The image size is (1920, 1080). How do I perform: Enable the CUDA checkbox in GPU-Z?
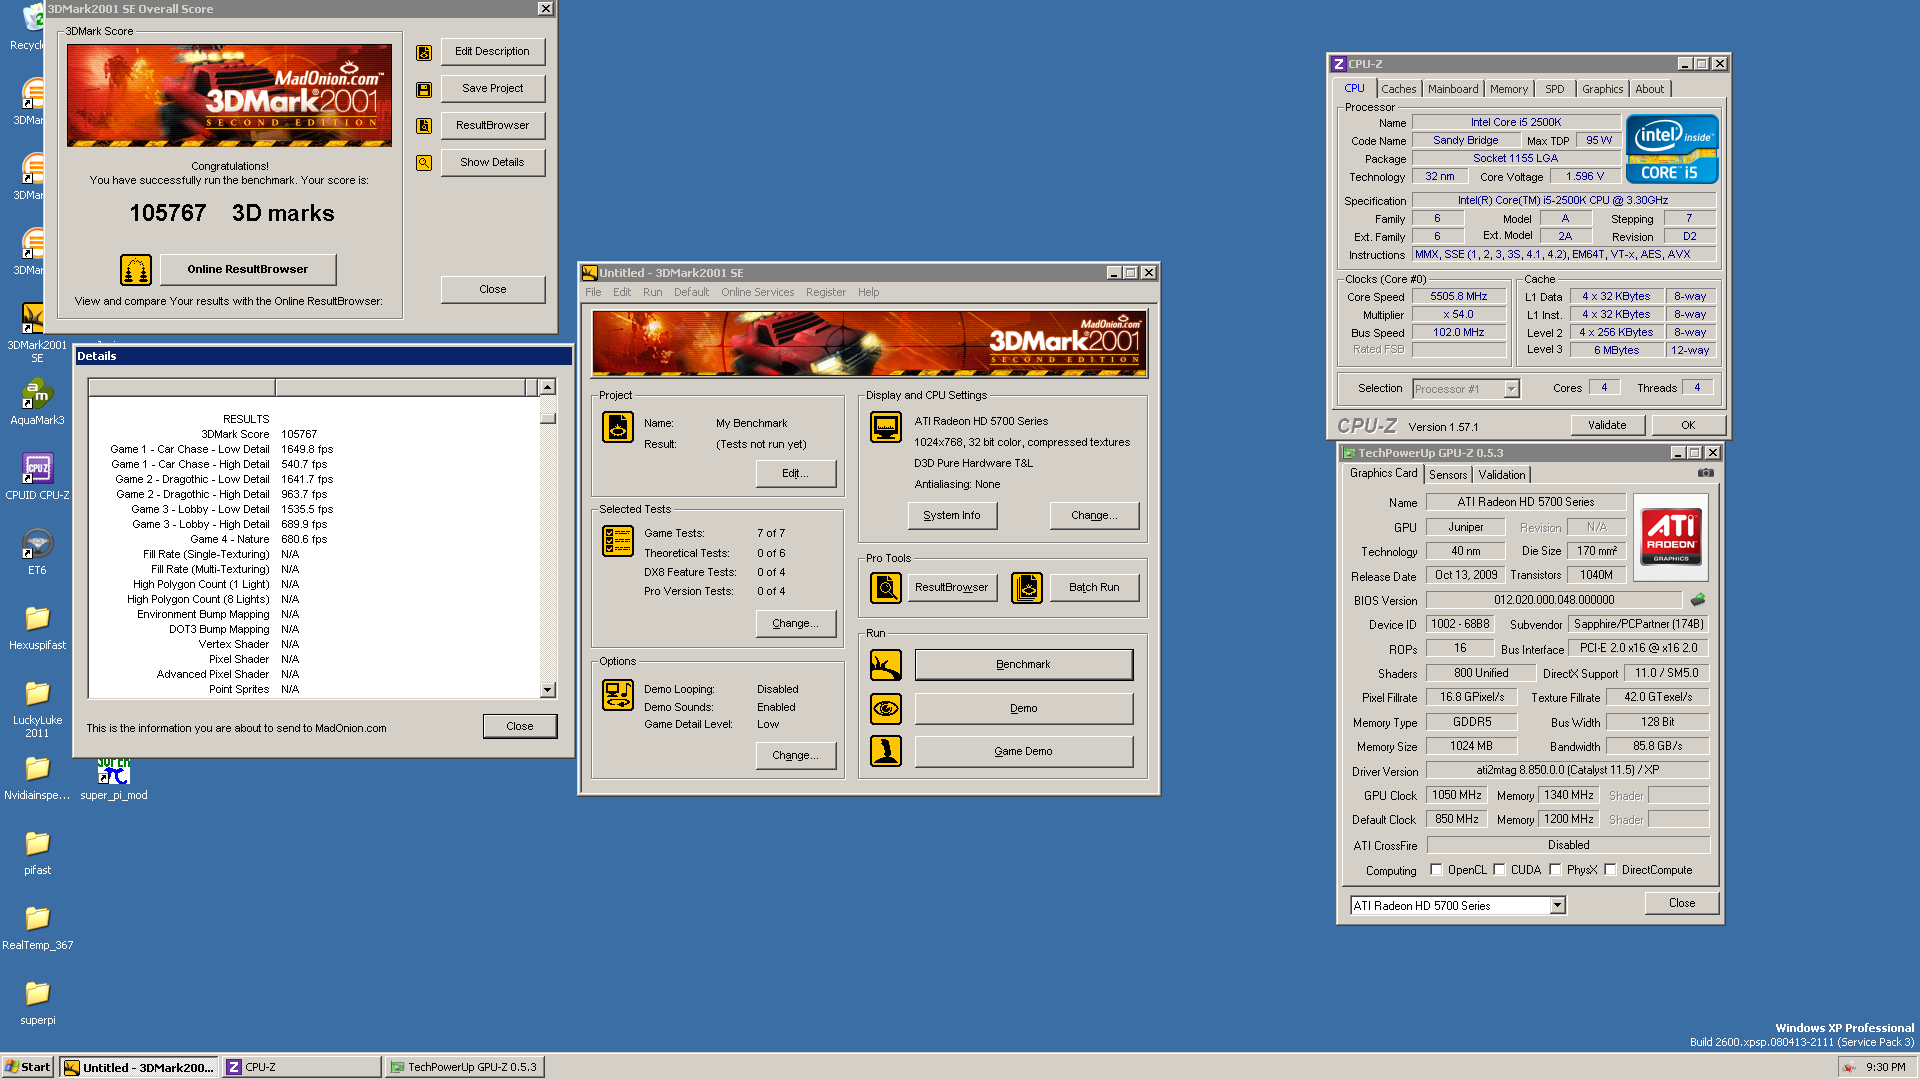point(1499,870)
